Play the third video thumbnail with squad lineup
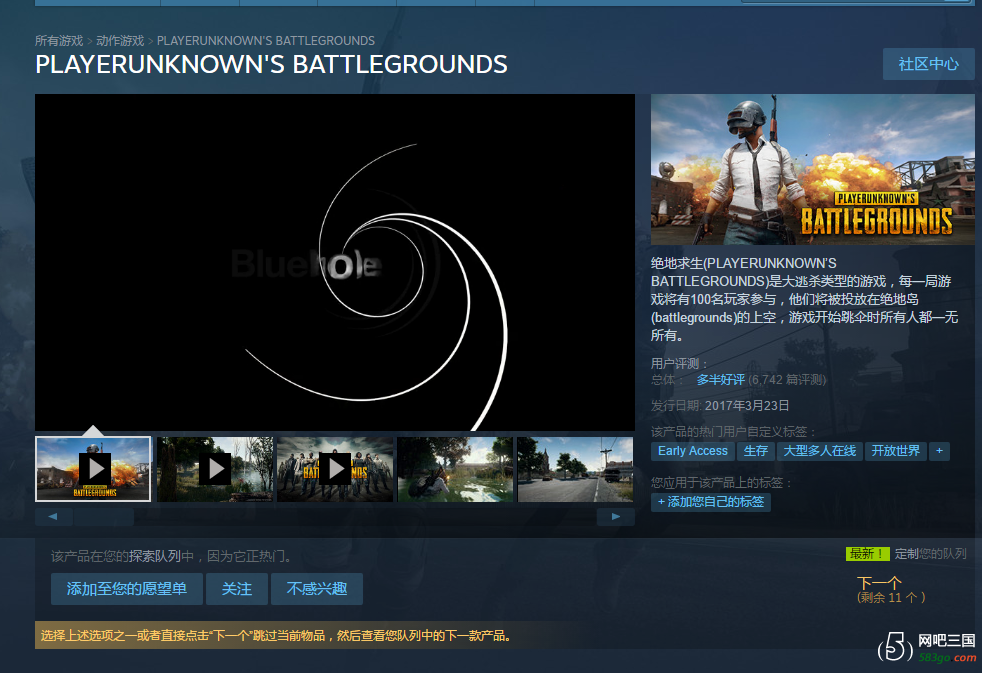 (x=335, y=469)
